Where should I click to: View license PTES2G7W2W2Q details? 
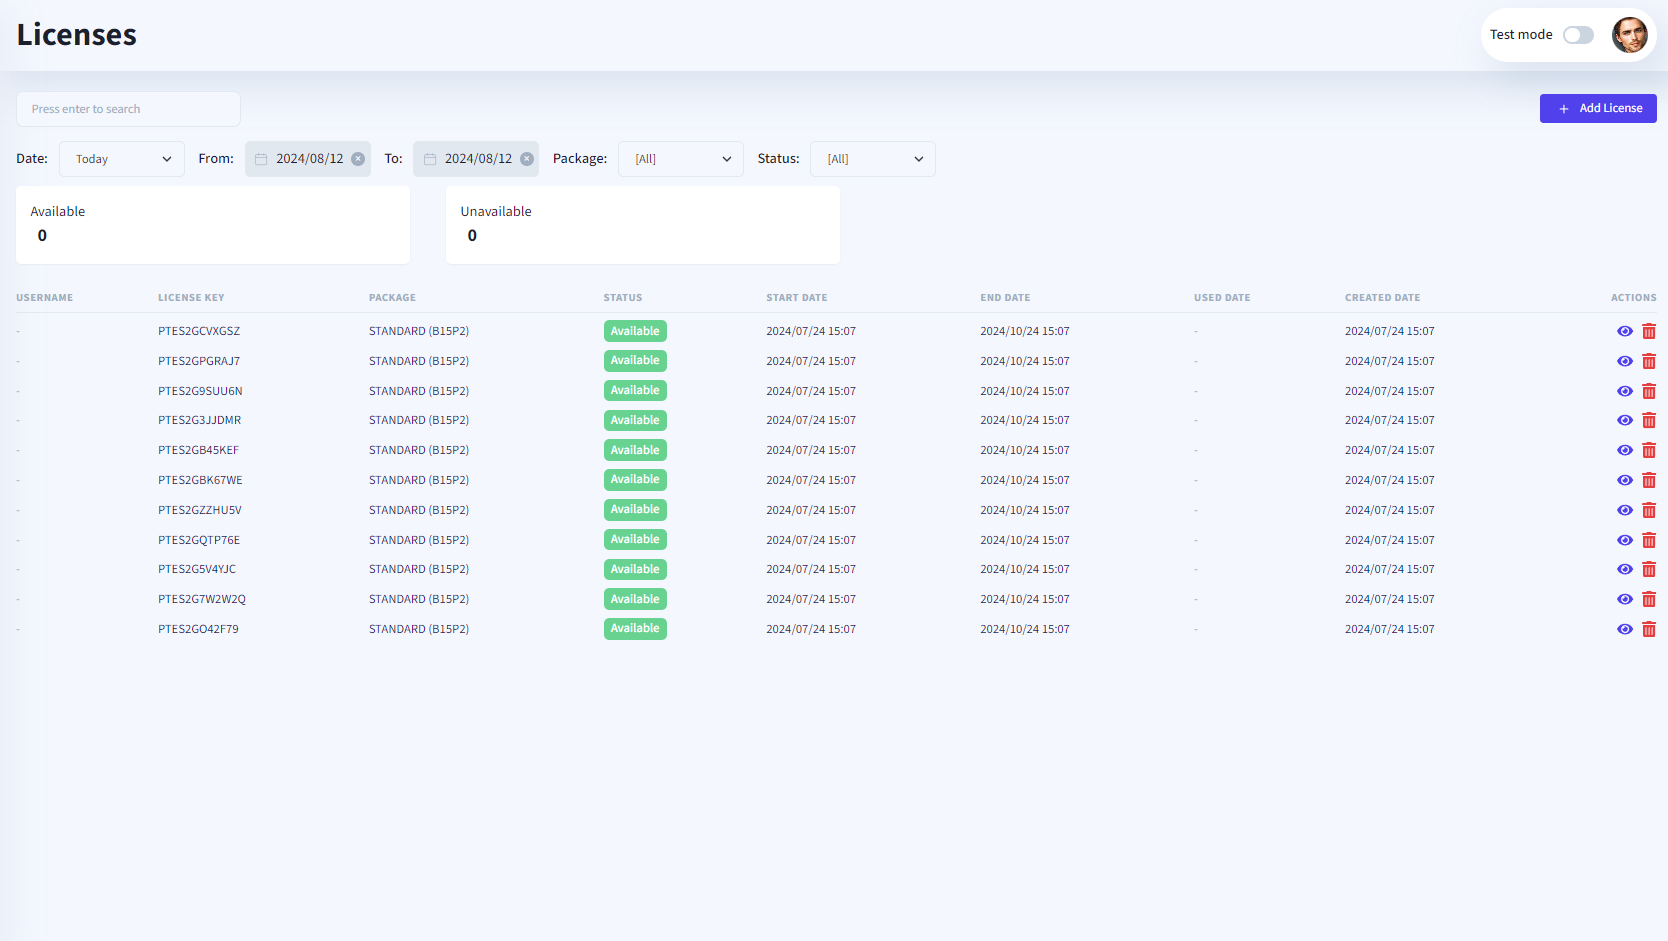(1624, 599)
